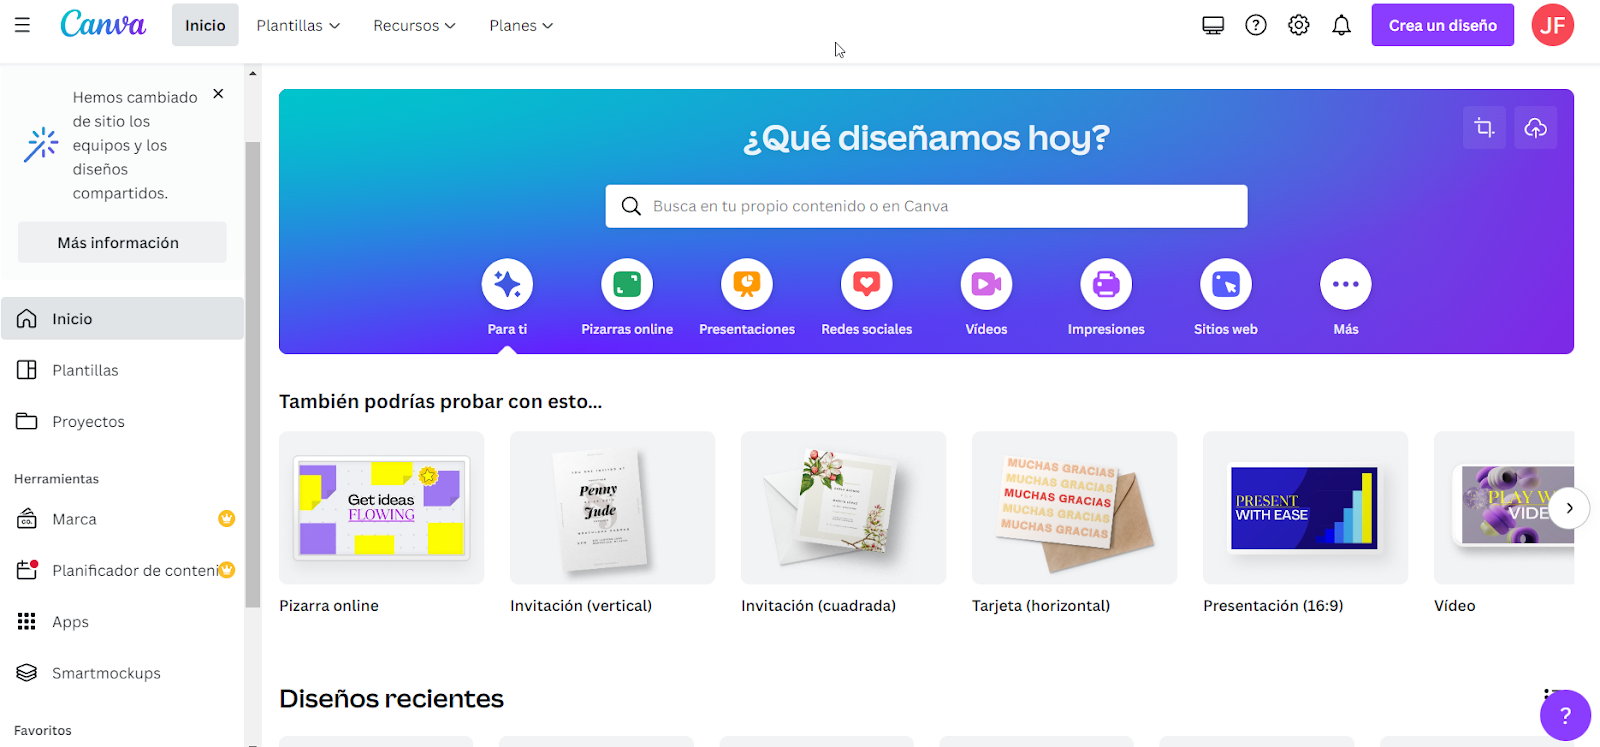Click the crown badge beside Marca
This screenshot has height=747, width=1600.
pos(227,518)
